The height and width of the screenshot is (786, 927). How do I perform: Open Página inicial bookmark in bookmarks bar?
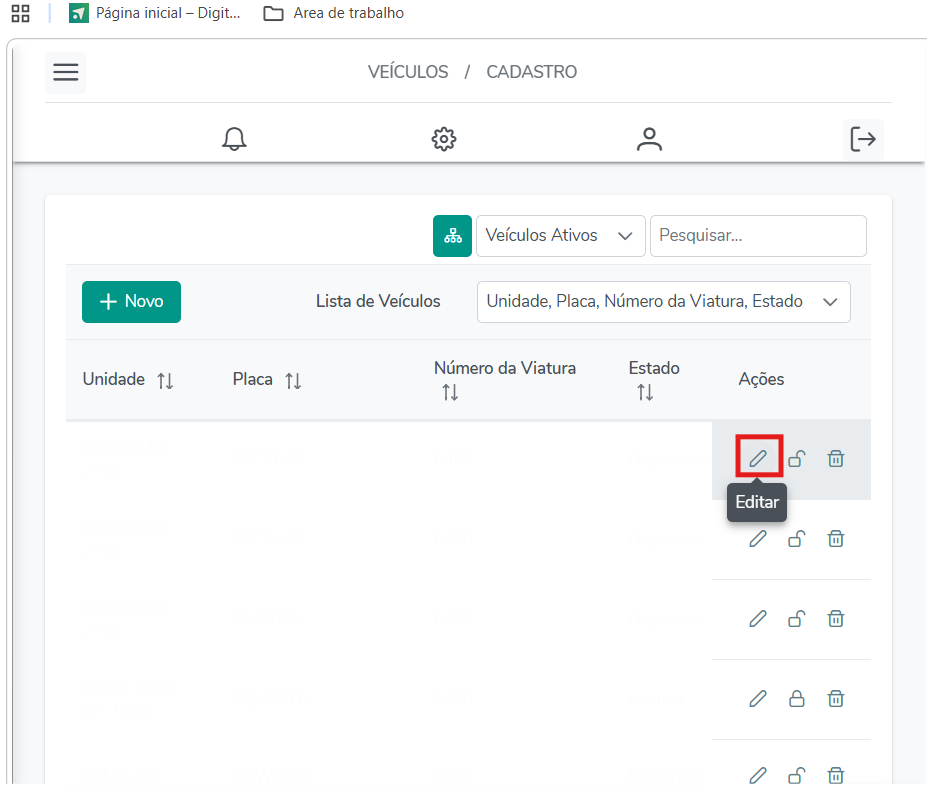[155, 14]
